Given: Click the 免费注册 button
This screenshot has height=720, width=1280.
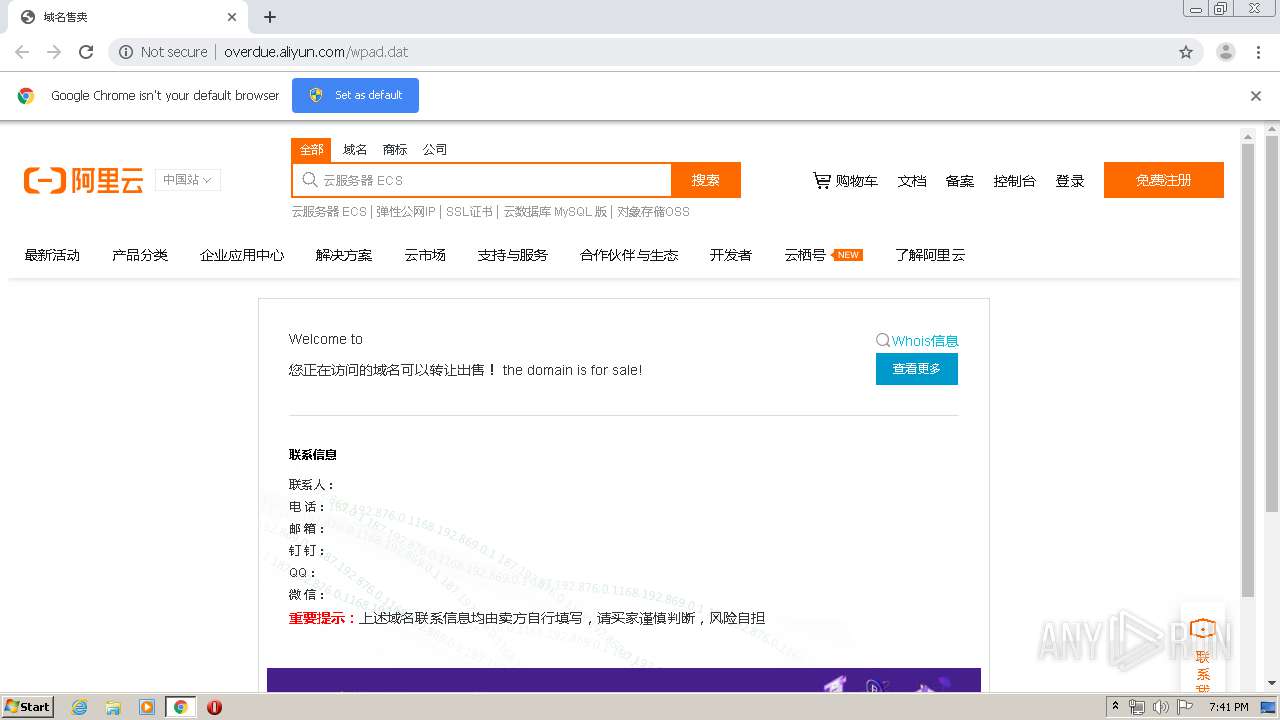Looking at the screenshot, I should (x=1164, y=180).
